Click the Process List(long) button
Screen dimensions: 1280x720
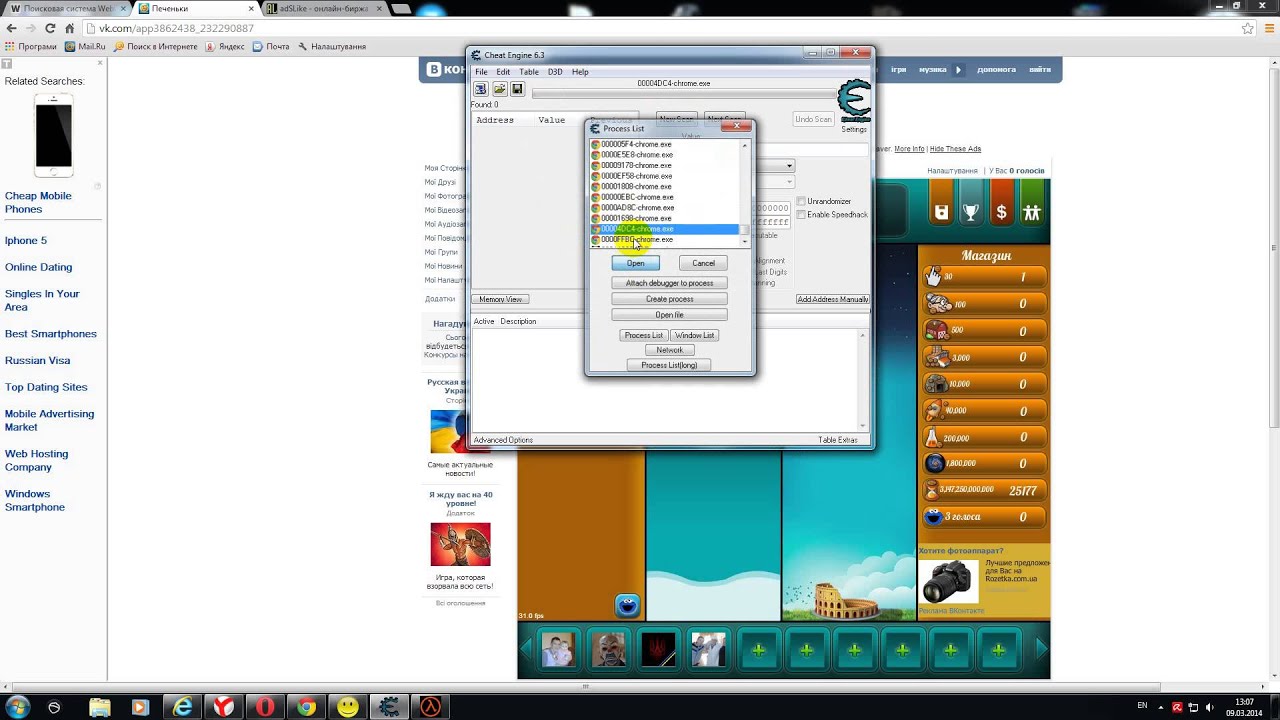click(669, 365)
